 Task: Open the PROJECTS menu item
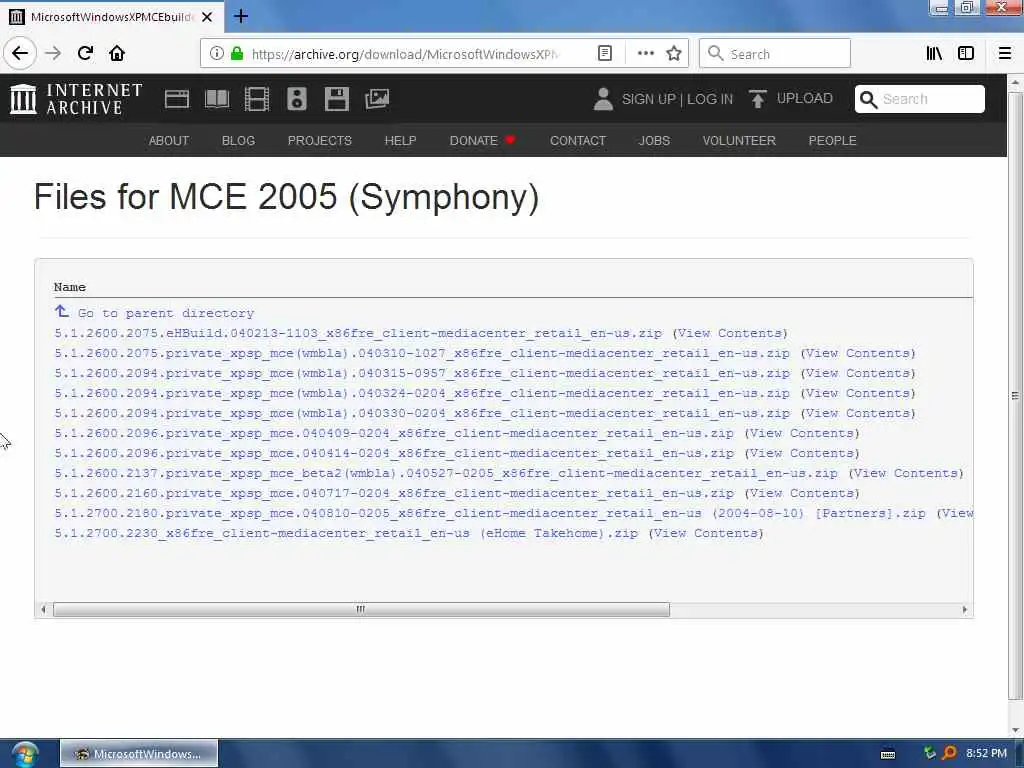point(319,140)
